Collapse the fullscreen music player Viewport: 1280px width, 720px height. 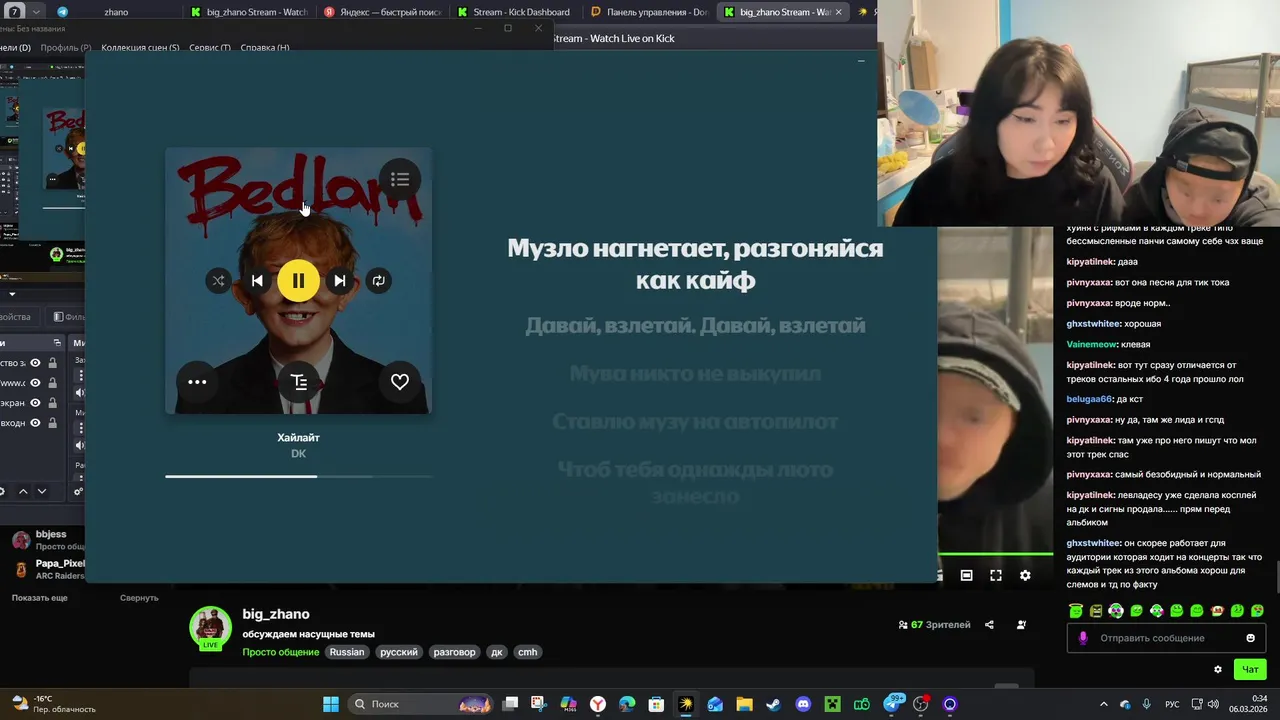[x=861, y=61]
